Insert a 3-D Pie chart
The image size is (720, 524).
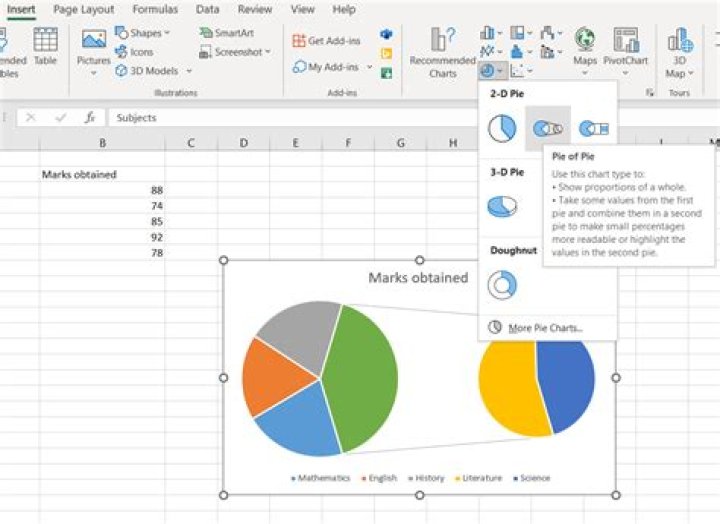pos(501,206)
